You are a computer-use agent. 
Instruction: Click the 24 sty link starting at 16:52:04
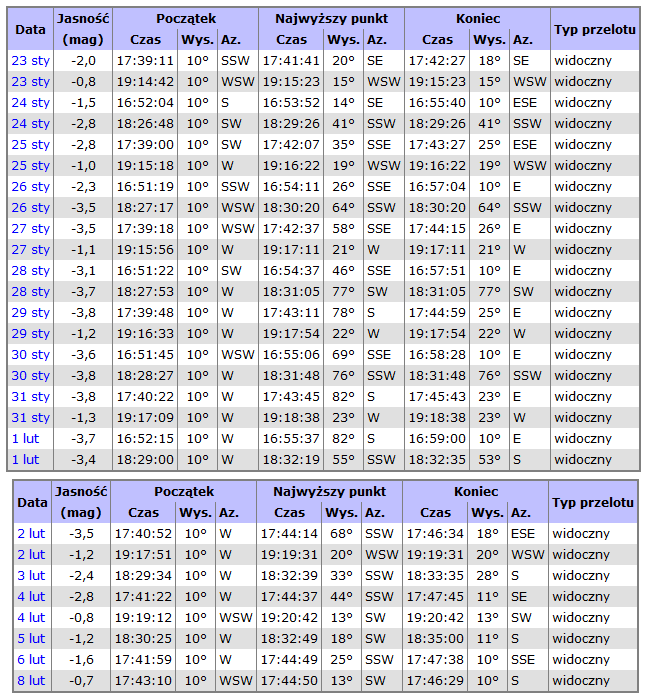(x=30, y=102)
